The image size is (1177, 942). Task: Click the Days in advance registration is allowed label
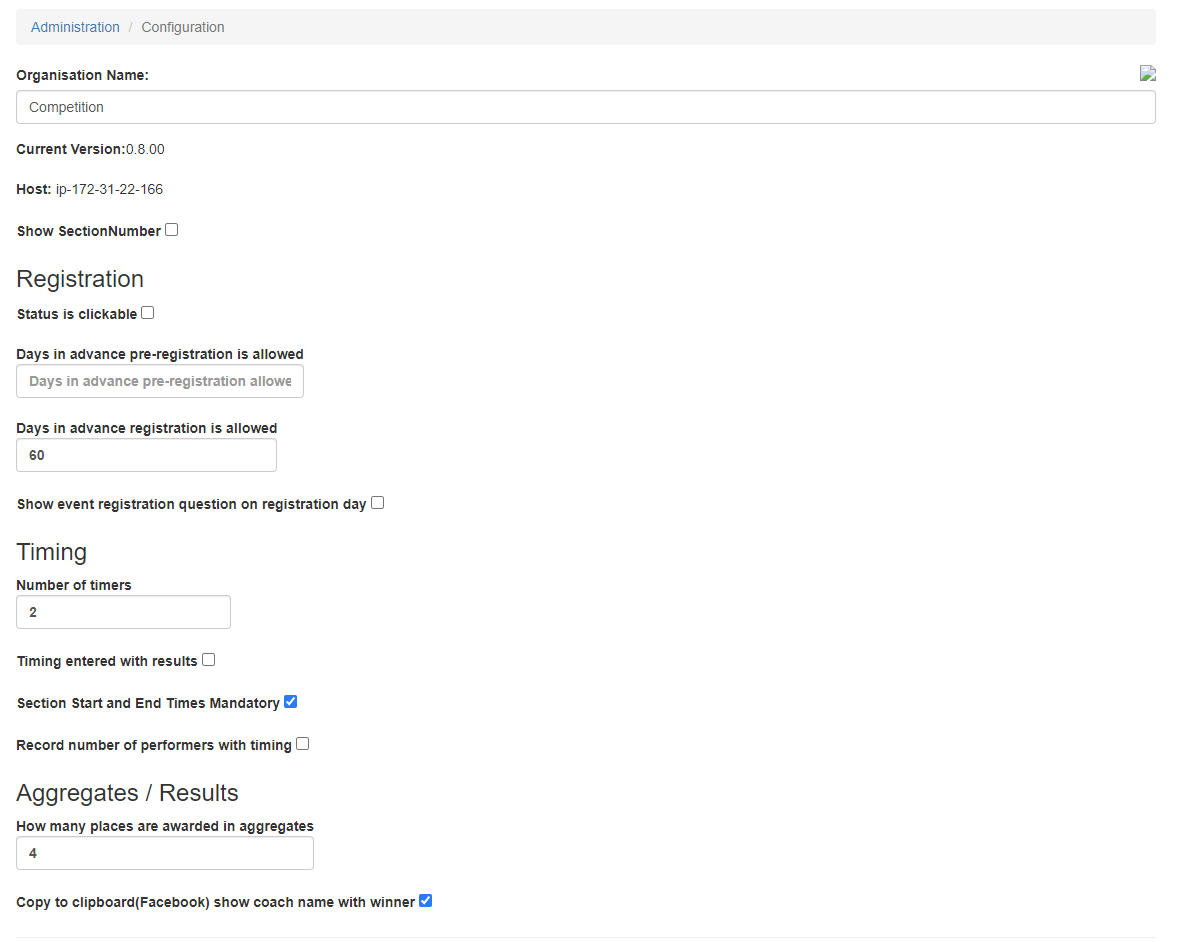click(147, 429)
